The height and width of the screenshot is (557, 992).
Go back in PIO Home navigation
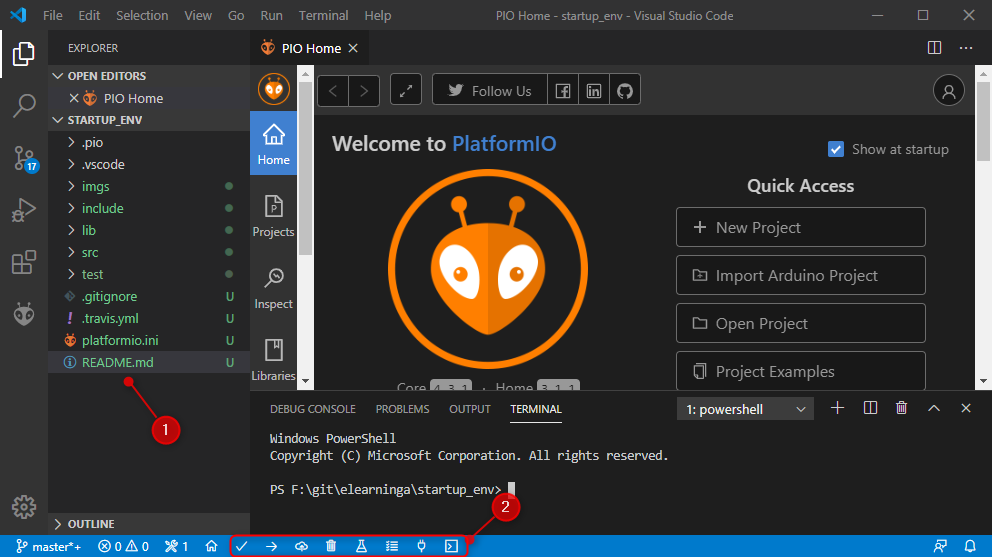click(333, 91)
